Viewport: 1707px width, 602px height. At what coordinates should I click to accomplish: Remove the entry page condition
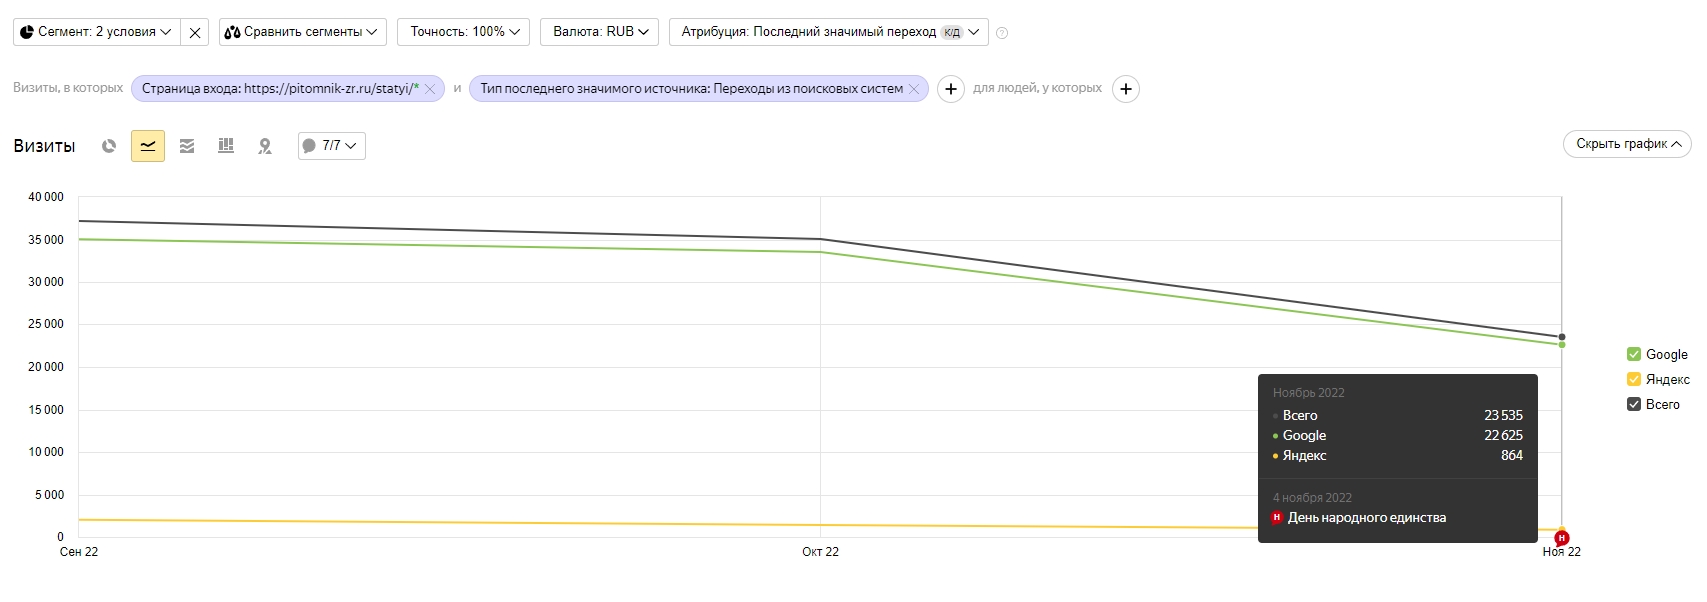click(x=430, y=89)
